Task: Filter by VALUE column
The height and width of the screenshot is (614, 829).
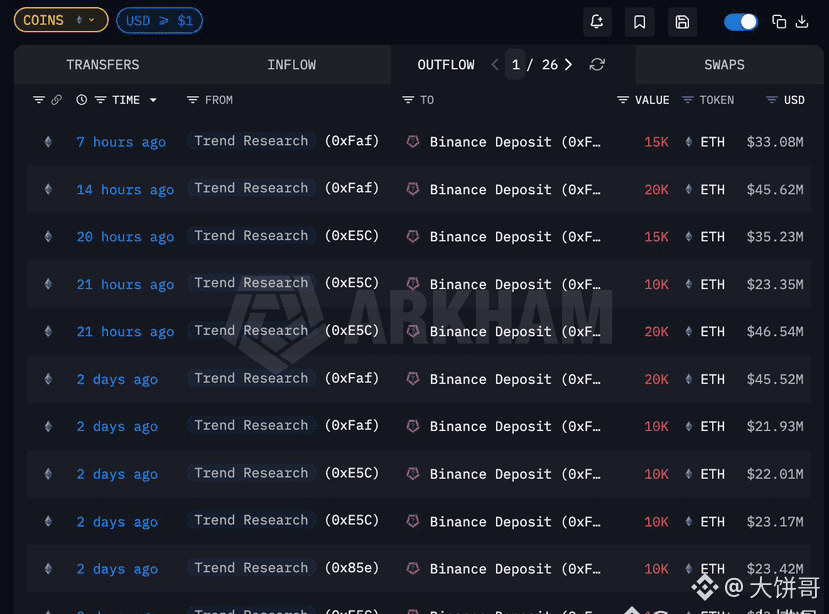Action: [x=623, y=100]
